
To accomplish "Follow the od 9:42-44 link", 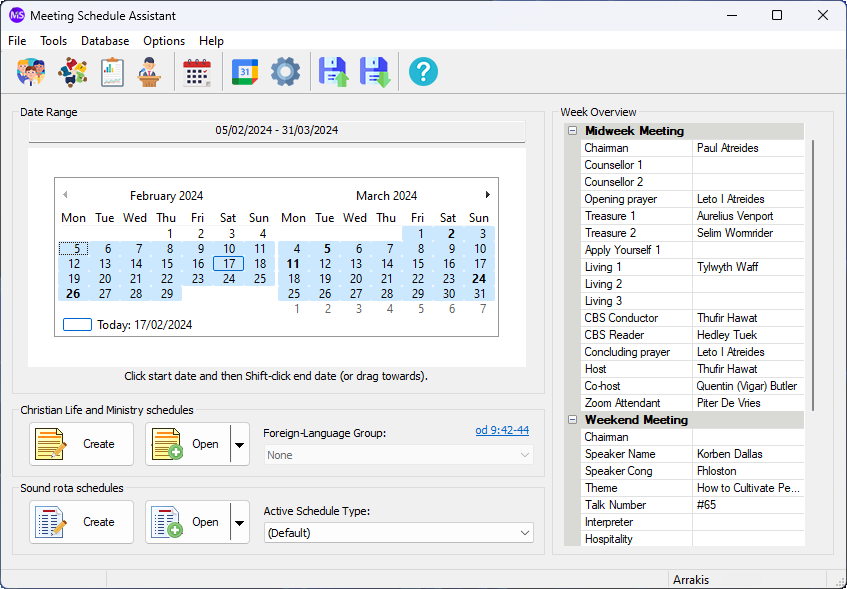I will [x=502, y=430].
